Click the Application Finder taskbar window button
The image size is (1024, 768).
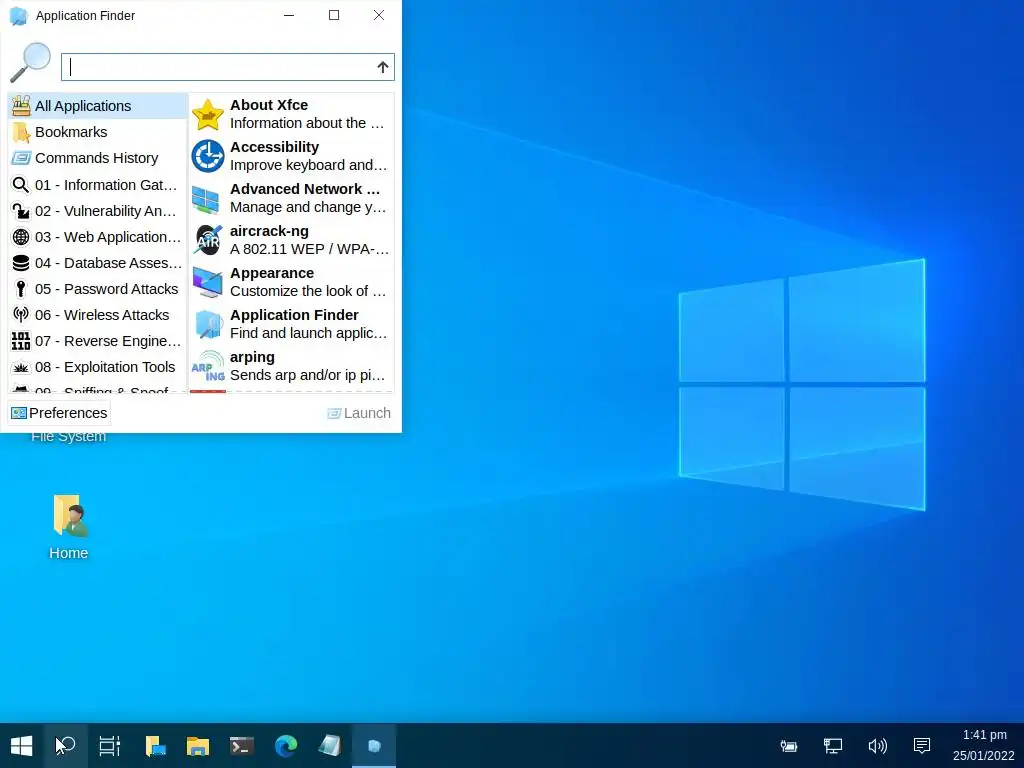[374, 746]
